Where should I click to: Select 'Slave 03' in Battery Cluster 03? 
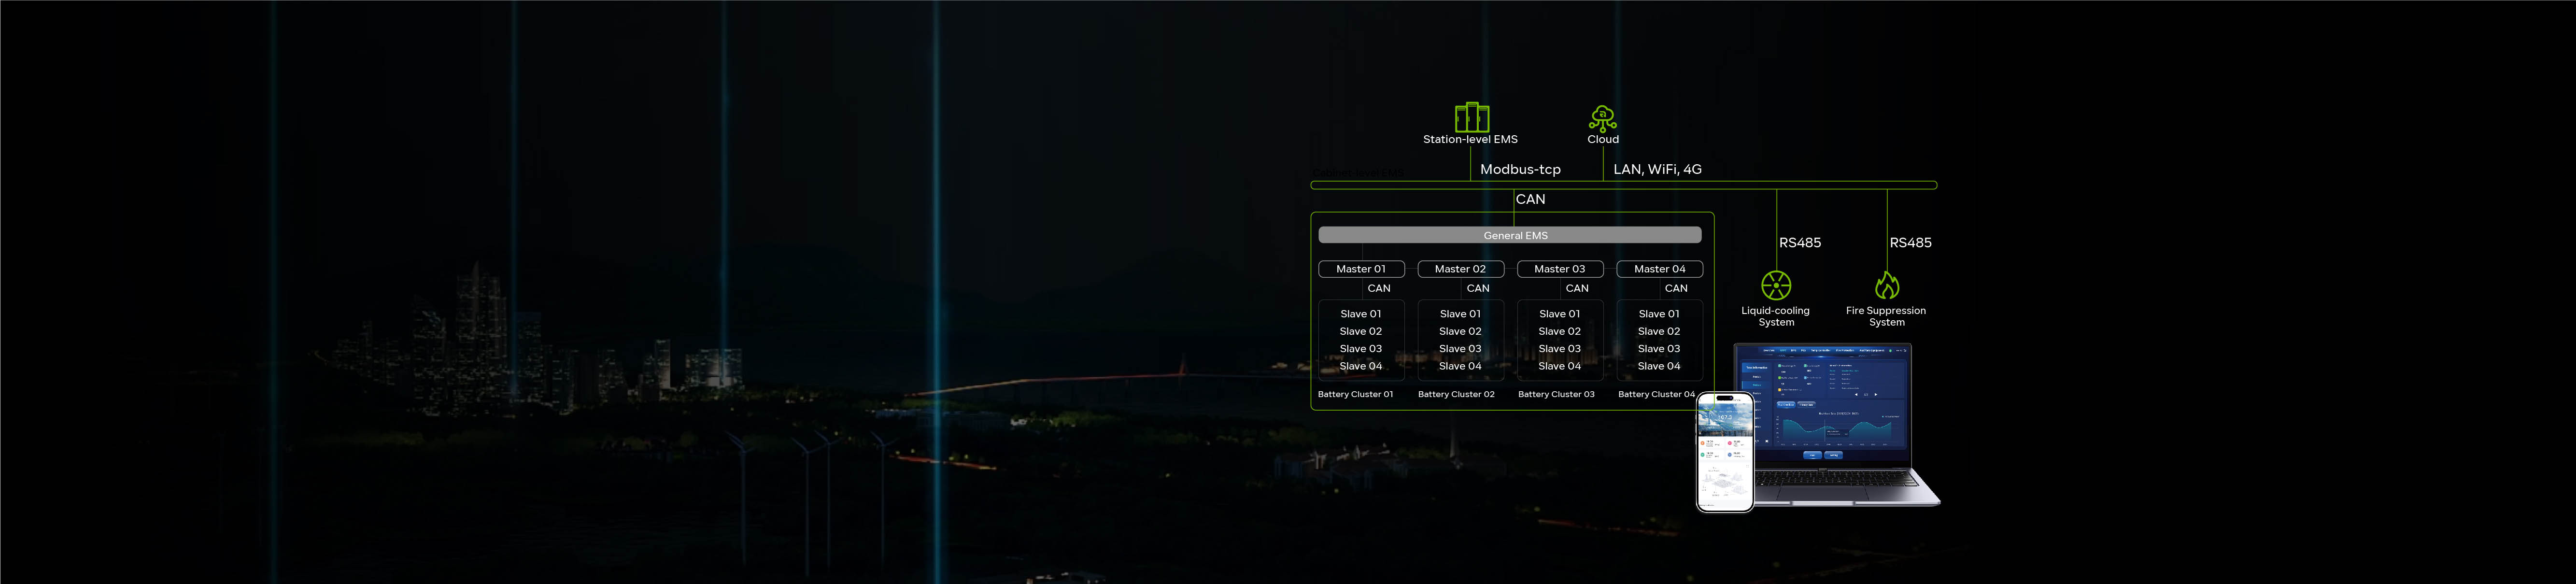click(1560, 349)
